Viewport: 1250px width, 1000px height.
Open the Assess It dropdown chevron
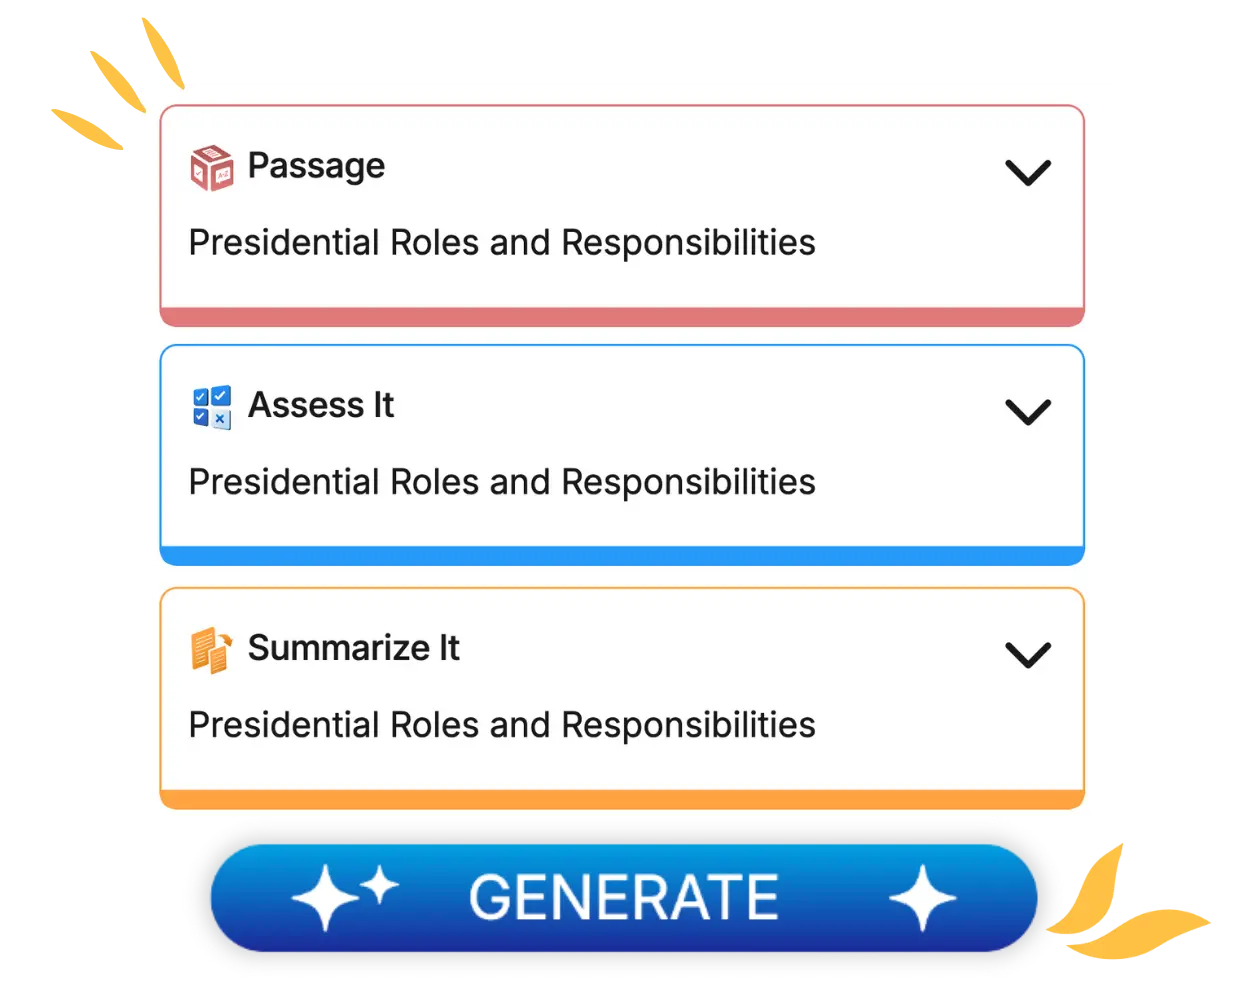[x=1027, y=412]
